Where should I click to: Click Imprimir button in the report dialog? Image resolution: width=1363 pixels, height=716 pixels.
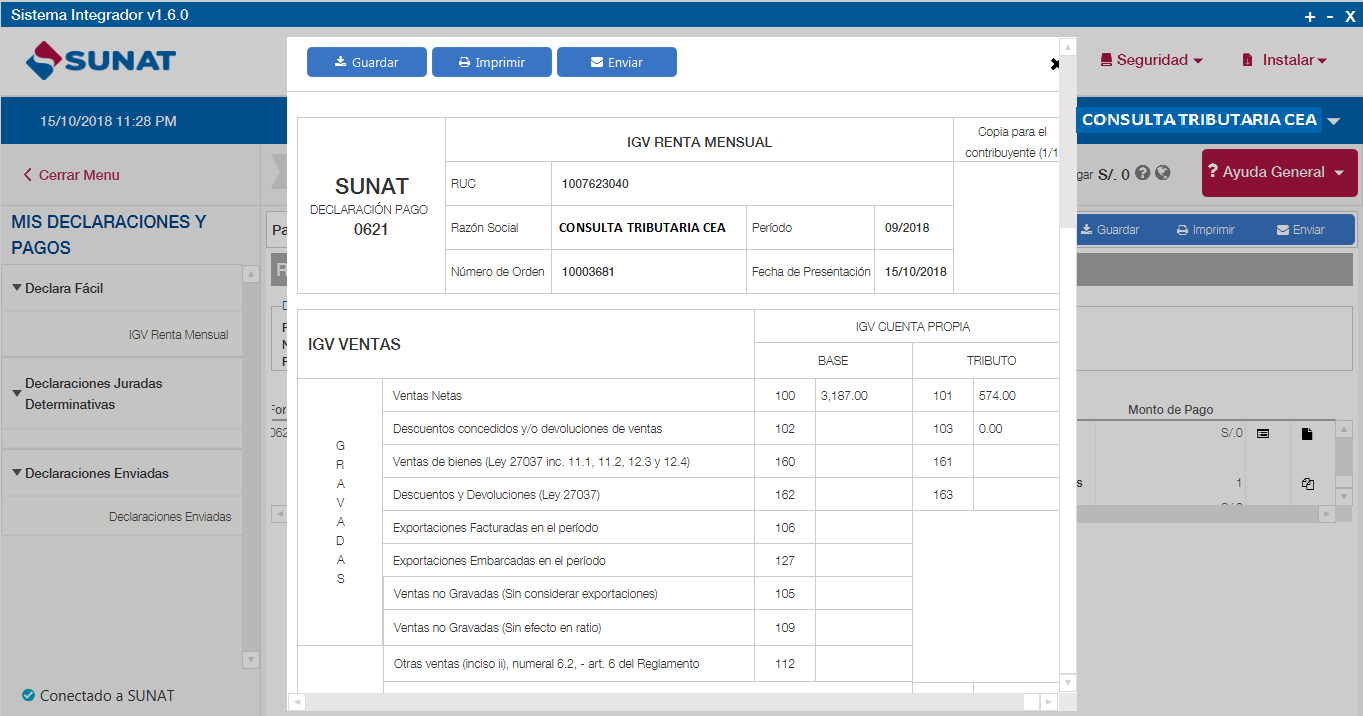tap(492, 62)
